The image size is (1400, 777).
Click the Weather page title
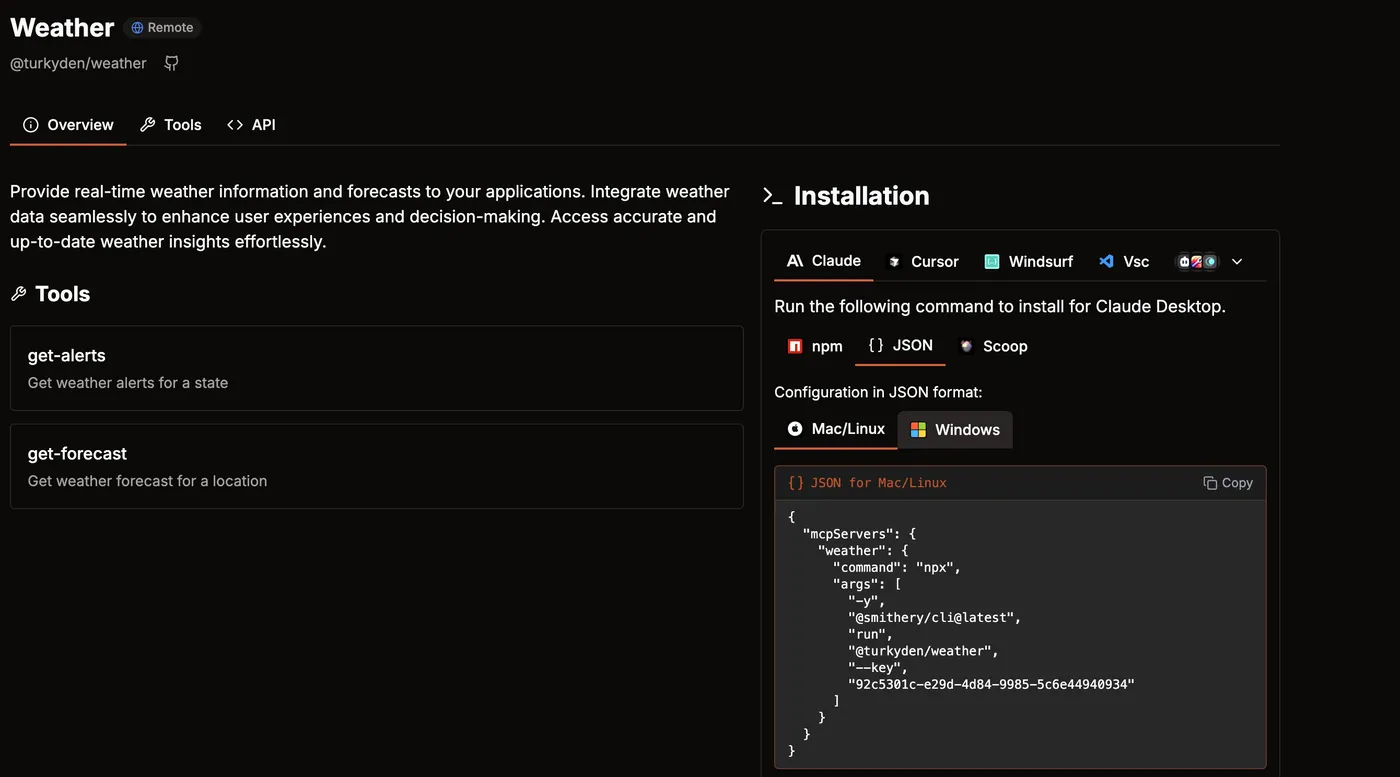pos(62,28)
